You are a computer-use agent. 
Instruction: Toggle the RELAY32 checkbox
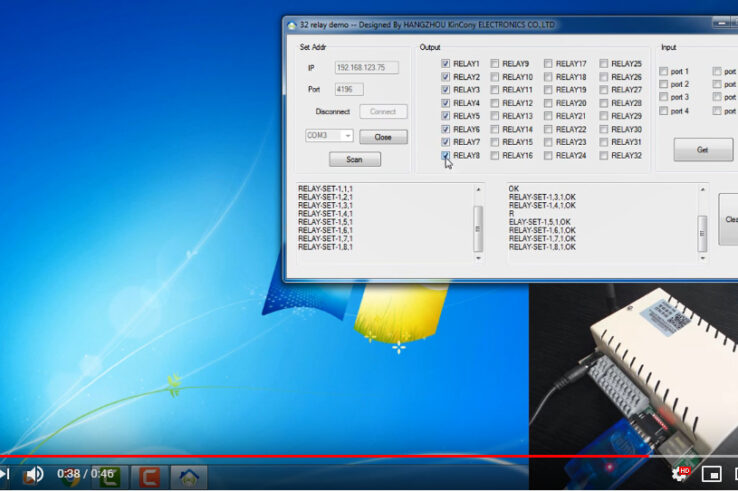pos(604,155)
